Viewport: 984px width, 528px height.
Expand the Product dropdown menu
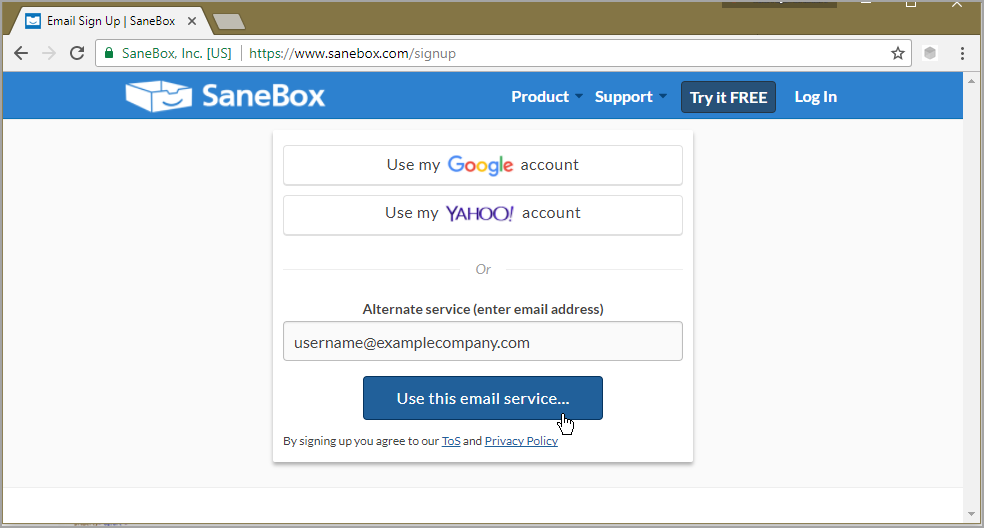click(547, 97)
